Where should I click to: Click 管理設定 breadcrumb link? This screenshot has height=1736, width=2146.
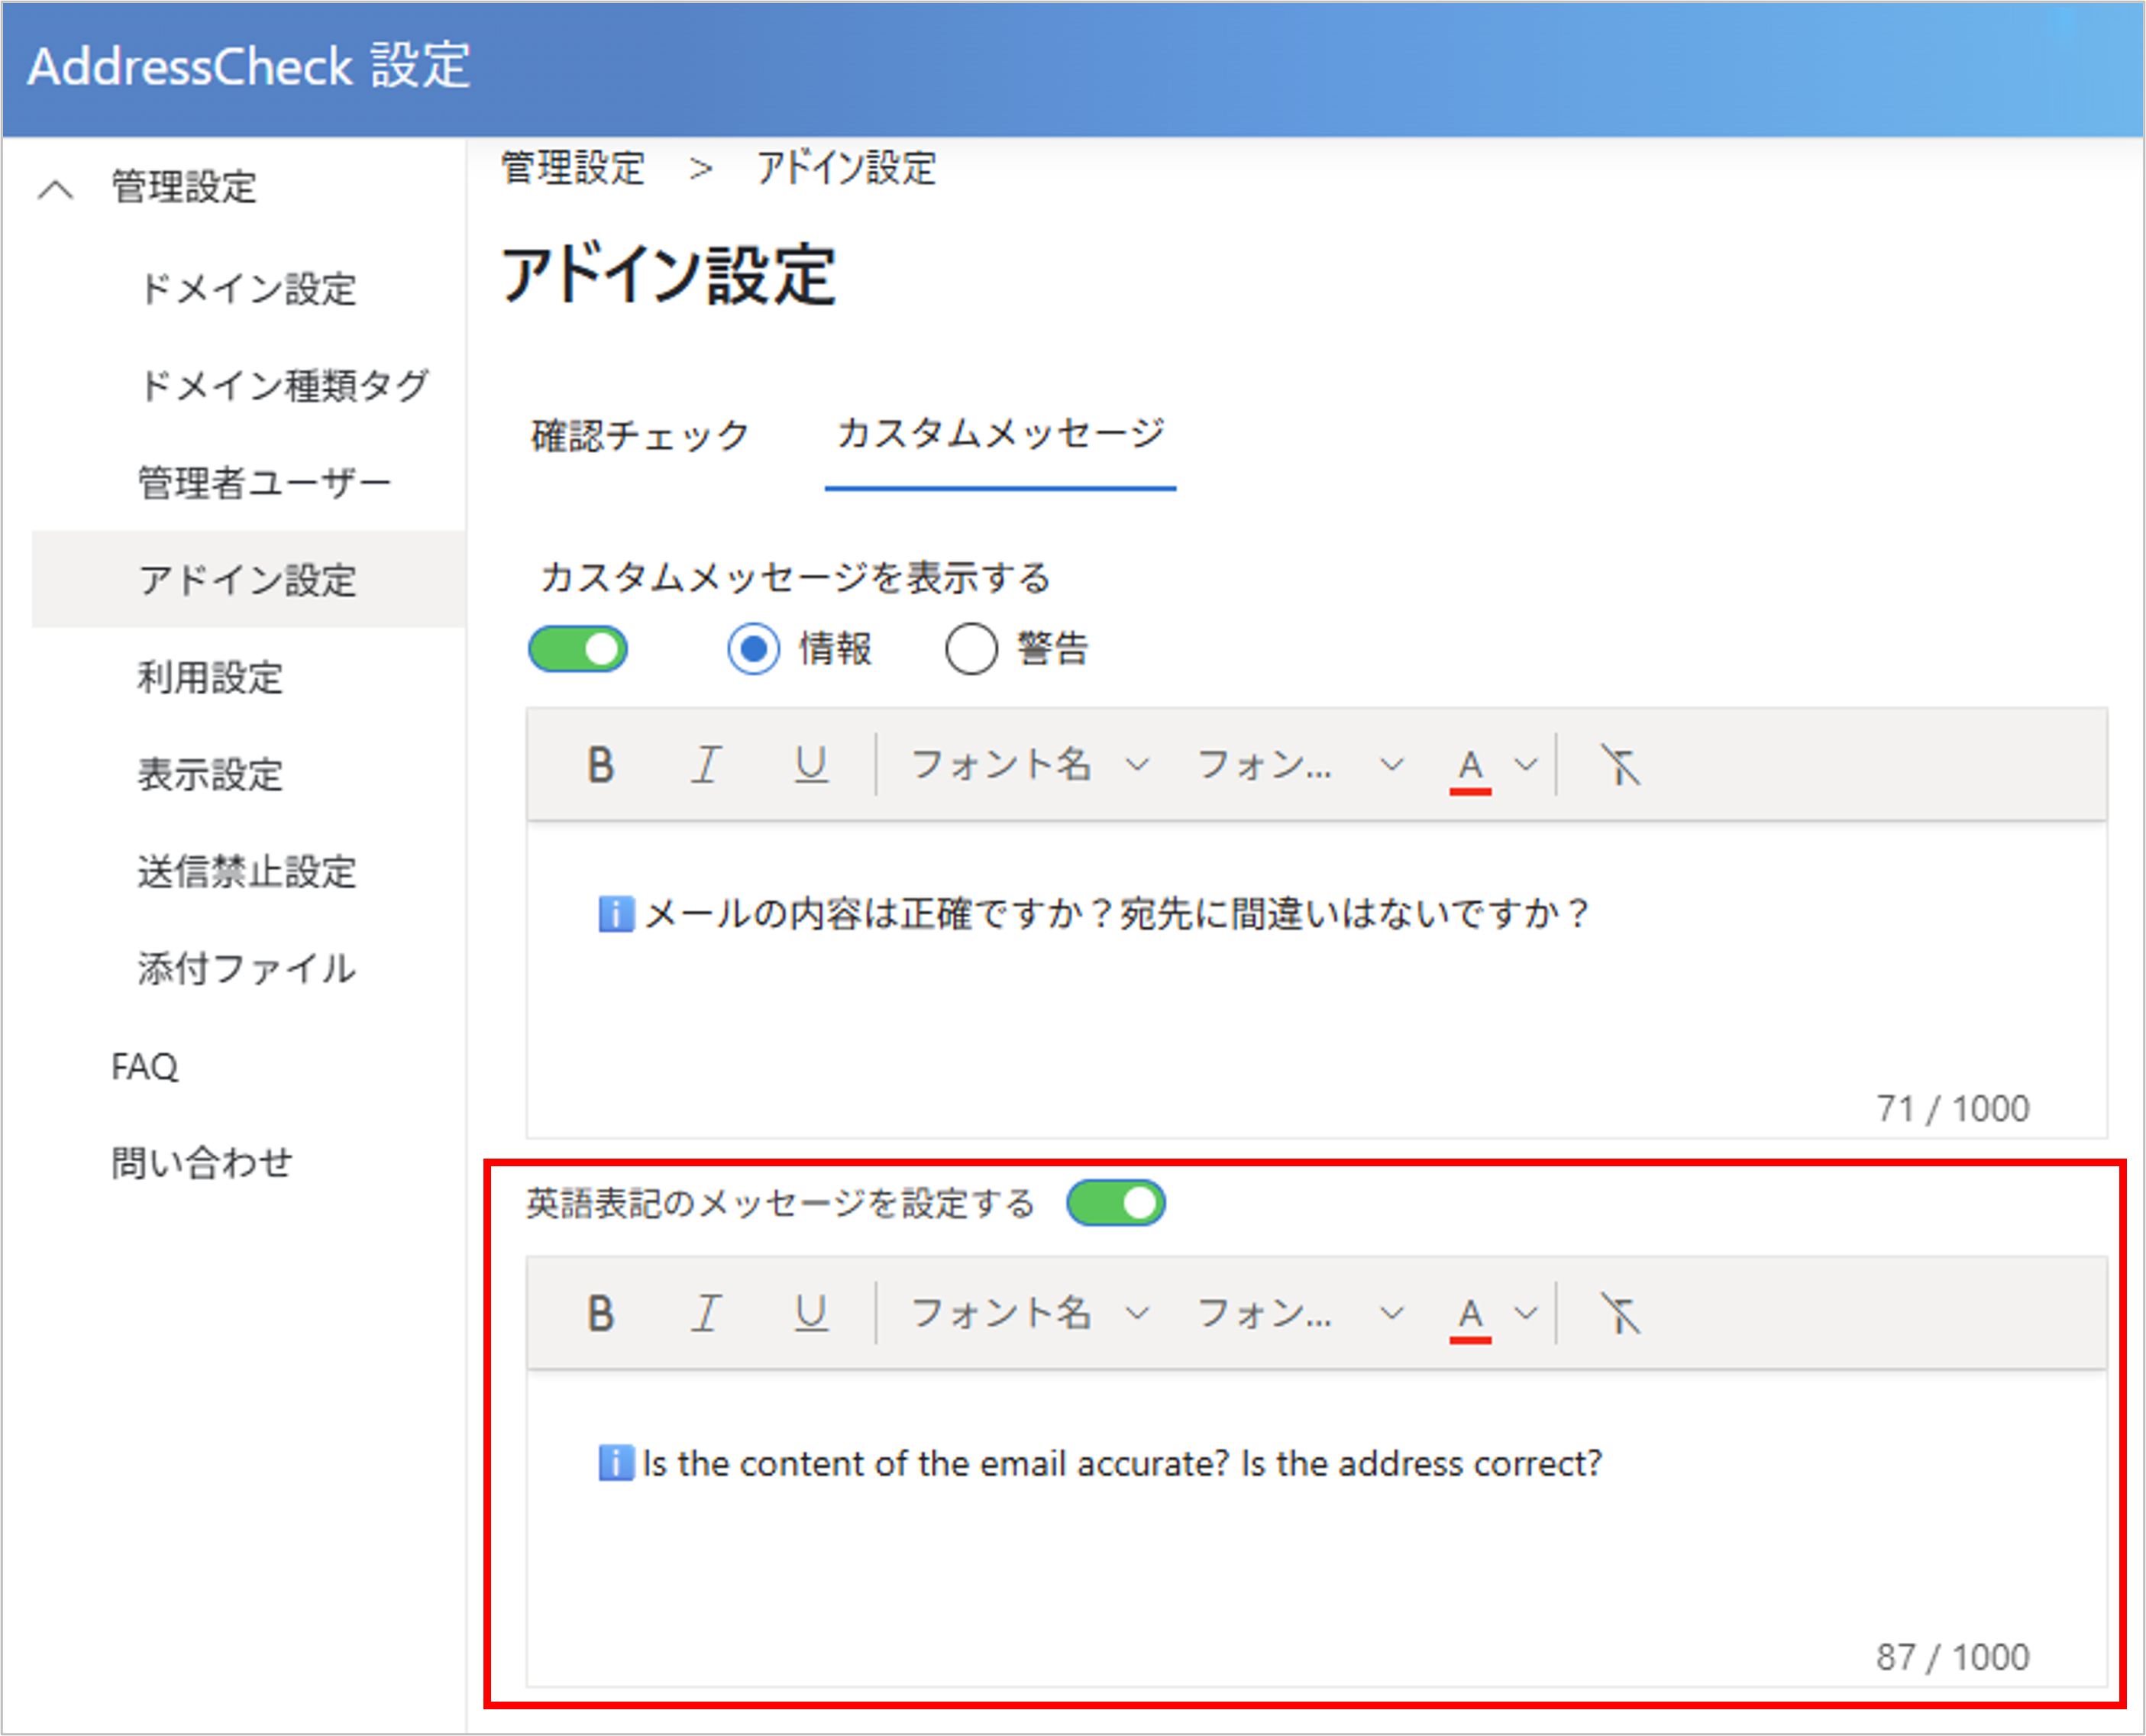[x=573, y=168]
